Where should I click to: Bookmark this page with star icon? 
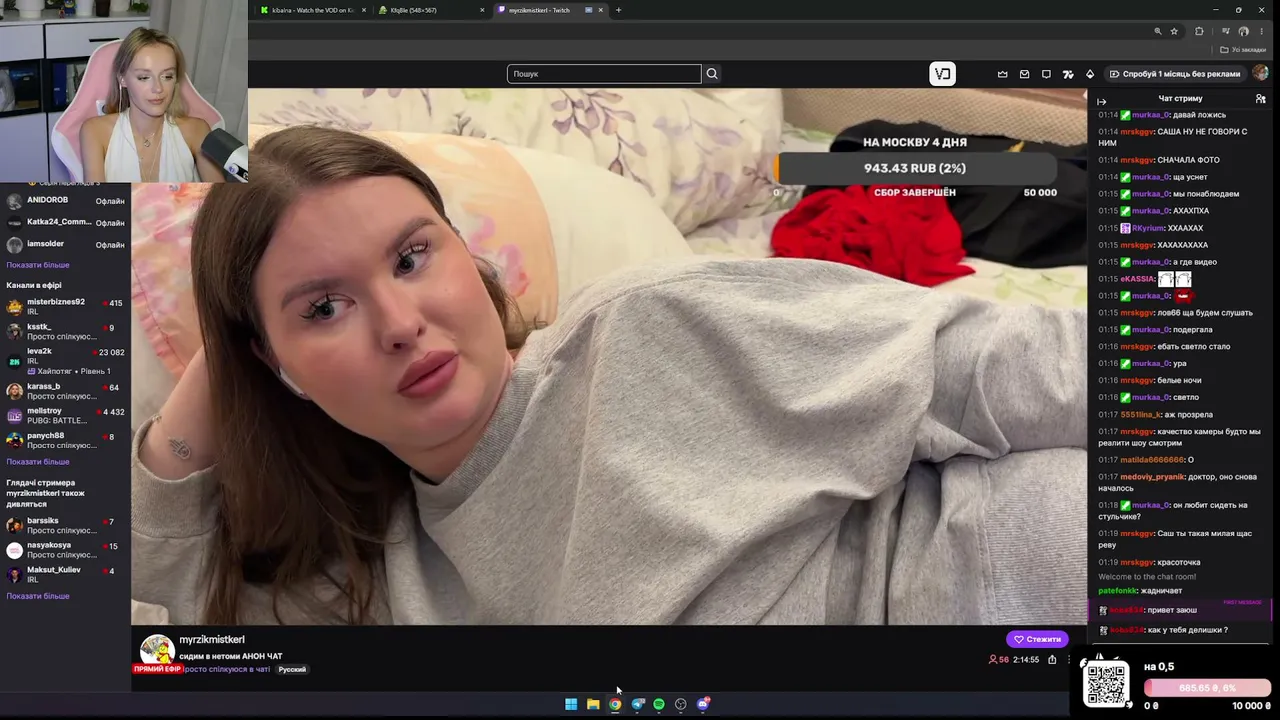tap(1174, 31)
